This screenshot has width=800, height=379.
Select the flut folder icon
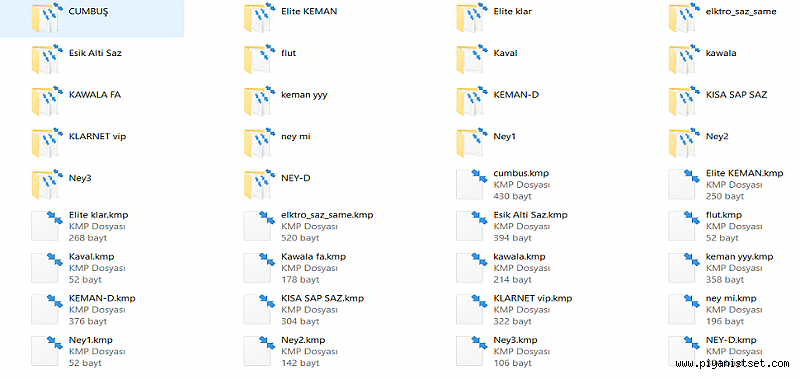[260, 60]
